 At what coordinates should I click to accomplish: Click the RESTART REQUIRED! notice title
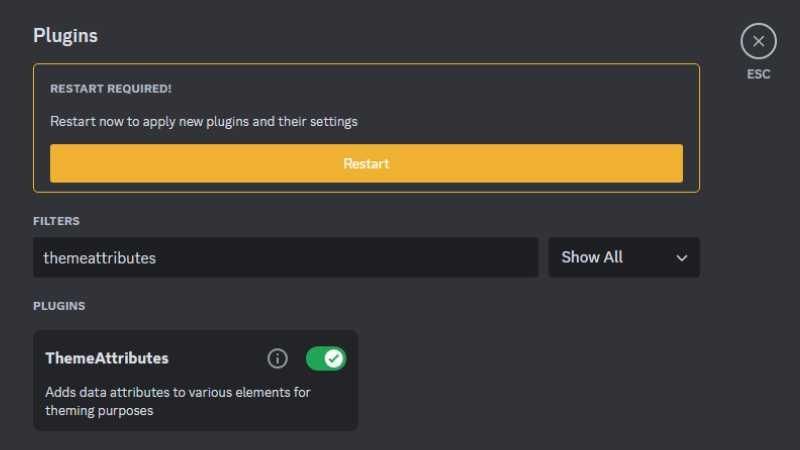111,89
